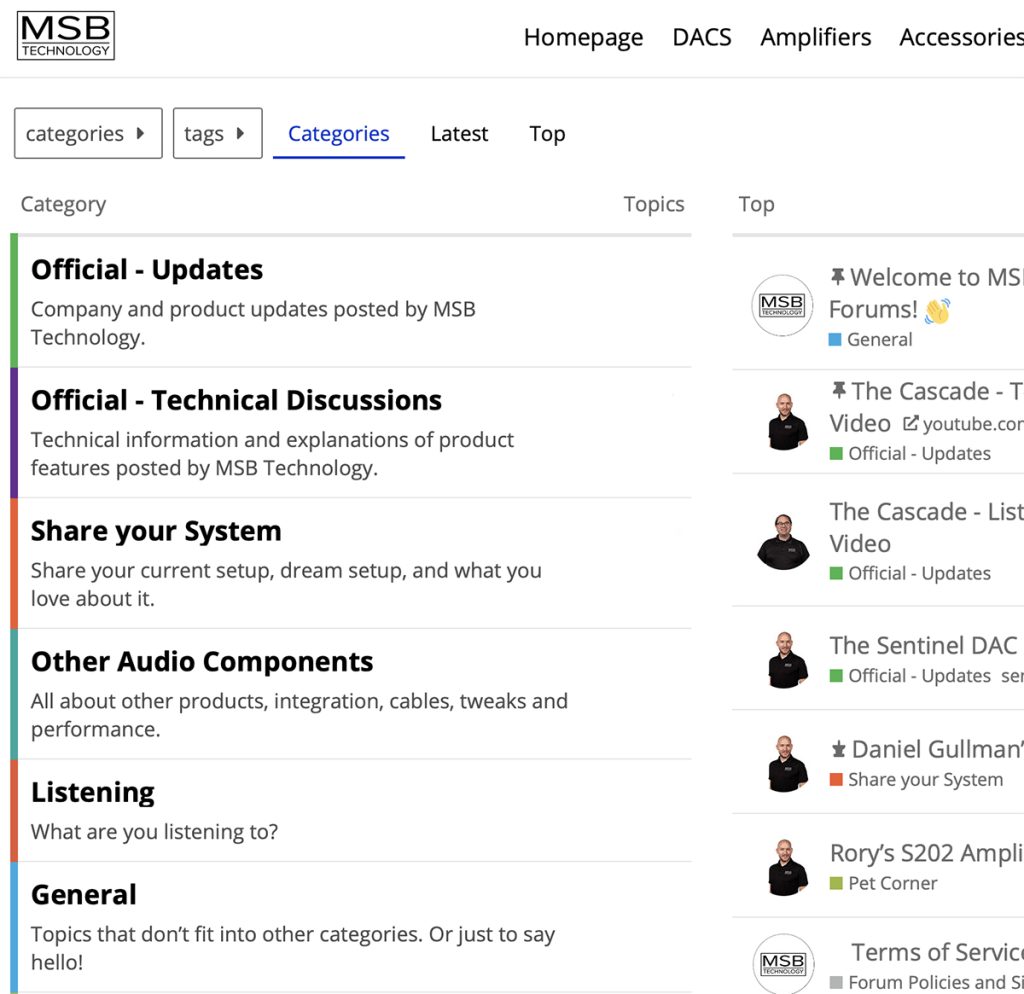This screenshot has height=994, width=1024.
Task: Open the Terms of Service topic
Action: coord(937,952)
